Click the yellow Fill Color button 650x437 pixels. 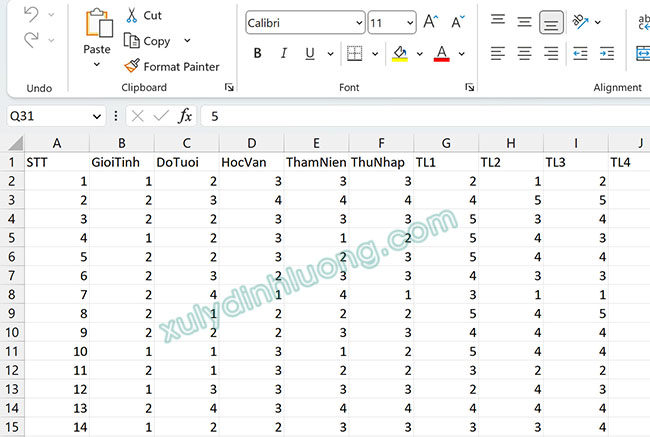tap(399, 53)
